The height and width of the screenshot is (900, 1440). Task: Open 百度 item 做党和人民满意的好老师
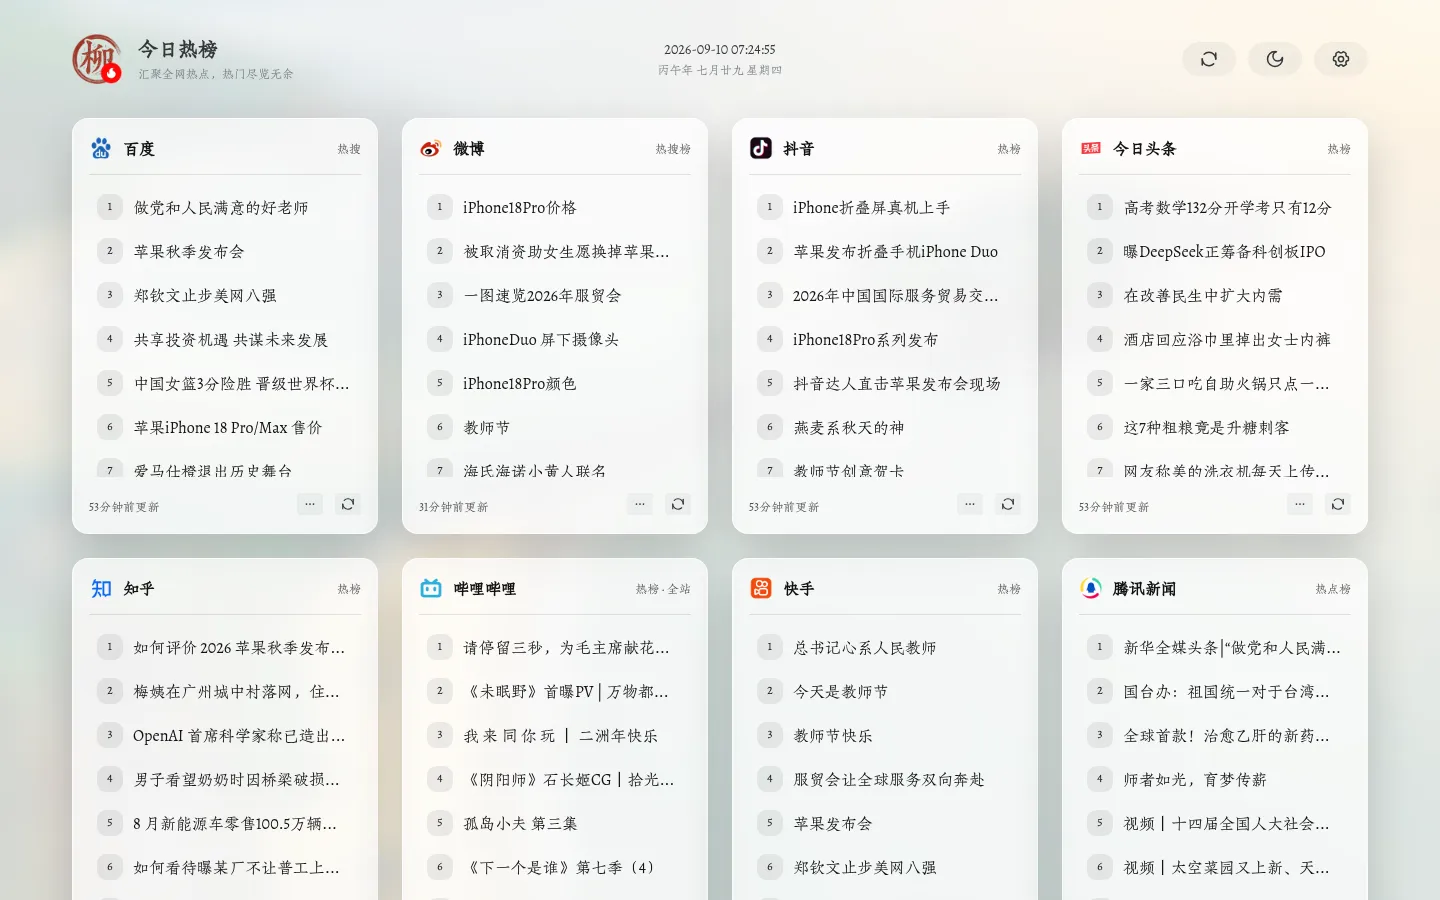pyautogui.click(x=221, y=207)
